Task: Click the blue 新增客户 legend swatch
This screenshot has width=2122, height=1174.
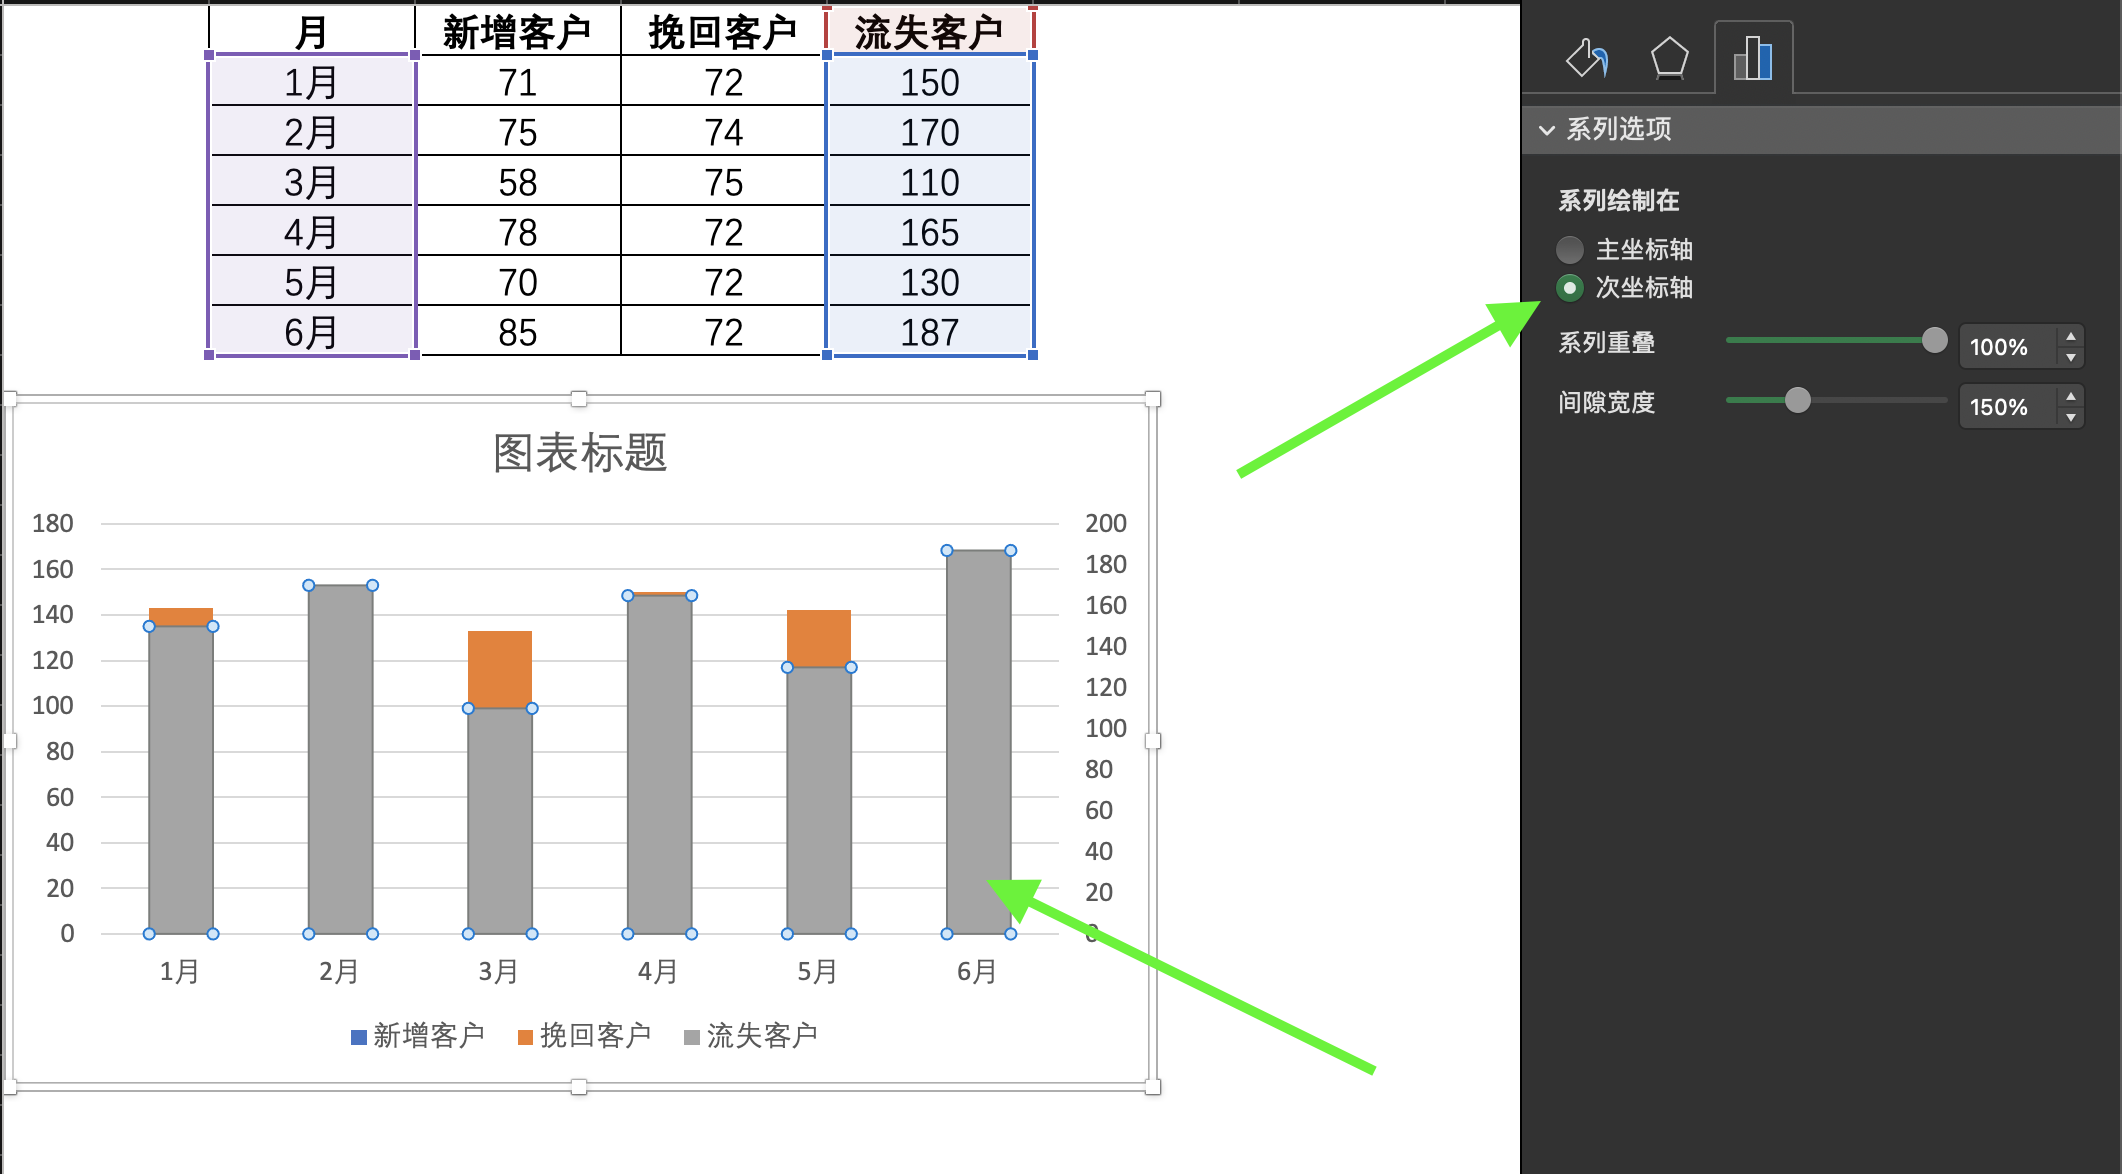Action: click(x=357, y=1037)
